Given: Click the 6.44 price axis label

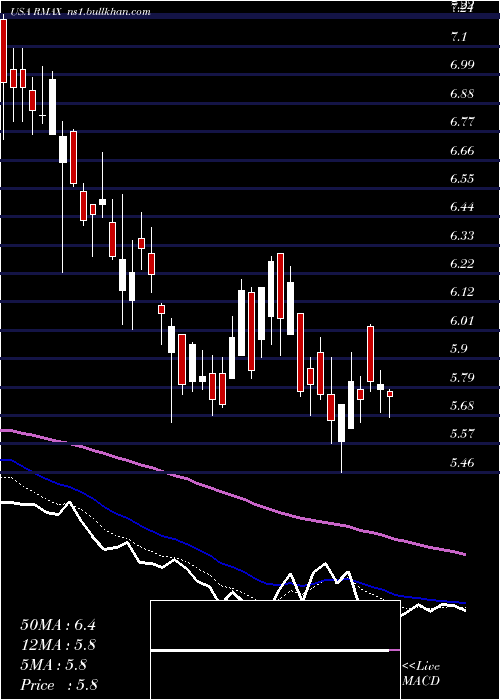Looking at the screenshot, I should tap(462, 207).
